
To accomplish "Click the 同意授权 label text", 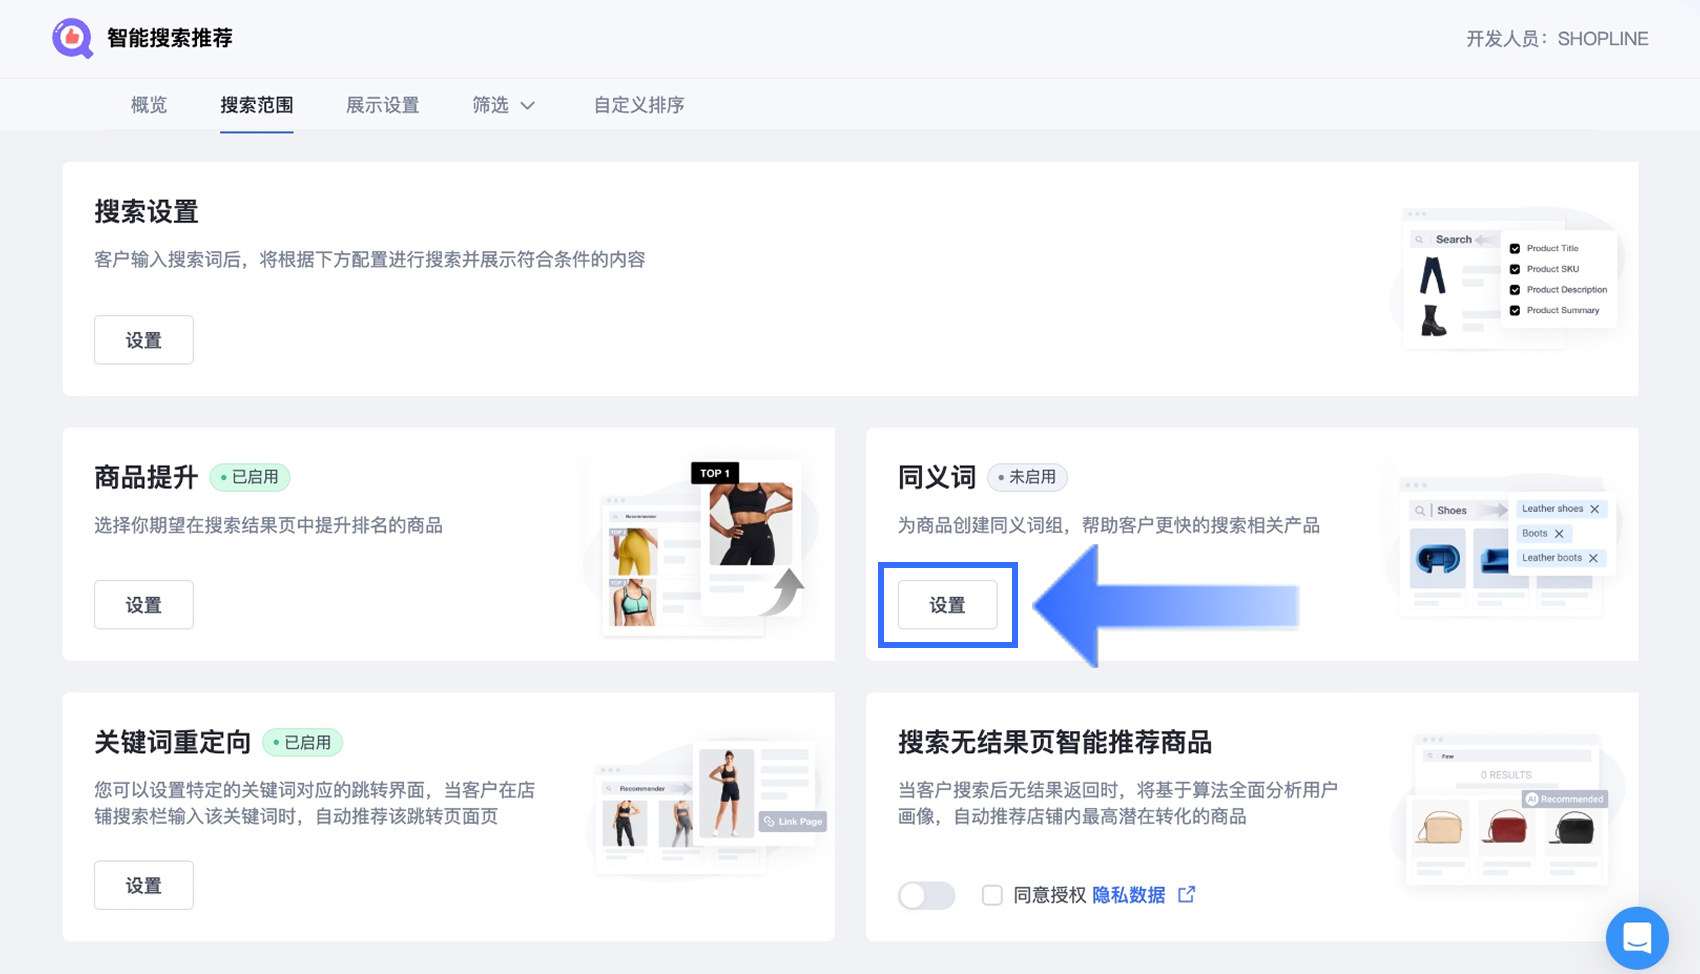I will pyautogui.click(x=1050, y=895).
